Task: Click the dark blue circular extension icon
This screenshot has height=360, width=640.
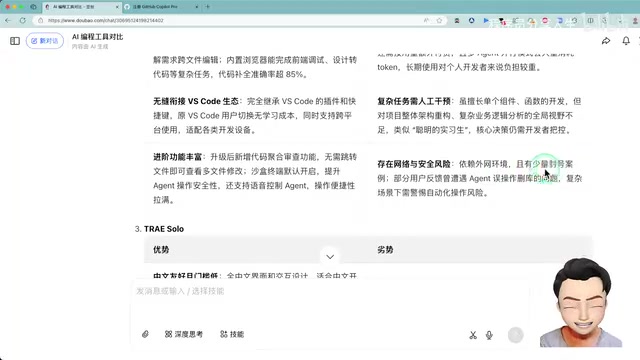Action: [471, 20]
